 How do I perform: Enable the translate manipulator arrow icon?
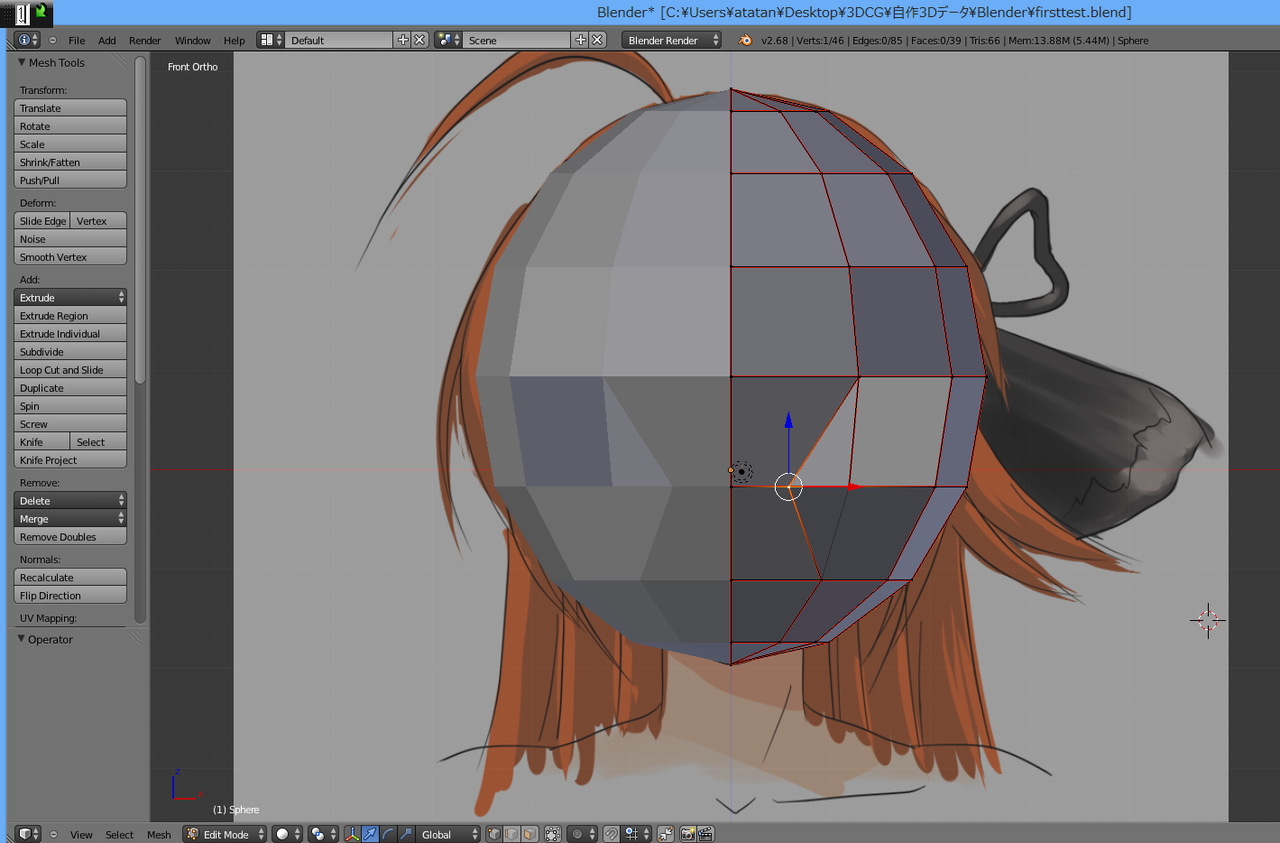pos(370,834)
